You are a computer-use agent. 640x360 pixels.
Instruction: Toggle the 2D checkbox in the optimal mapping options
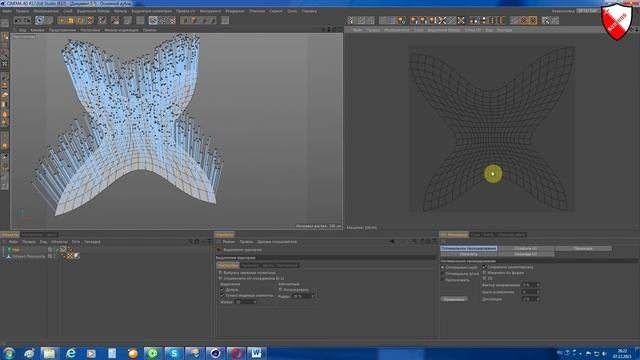tap(484, 278)
